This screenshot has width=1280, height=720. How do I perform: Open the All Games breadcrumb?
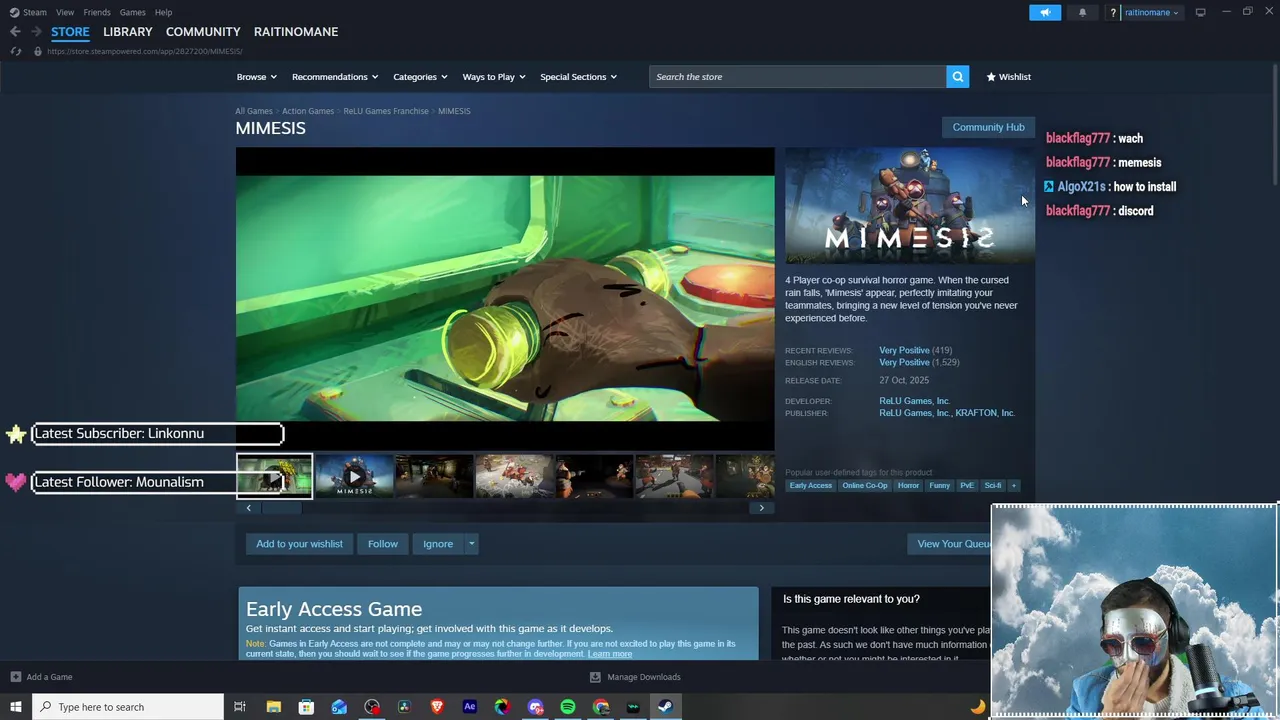click(x=254, y=111)
